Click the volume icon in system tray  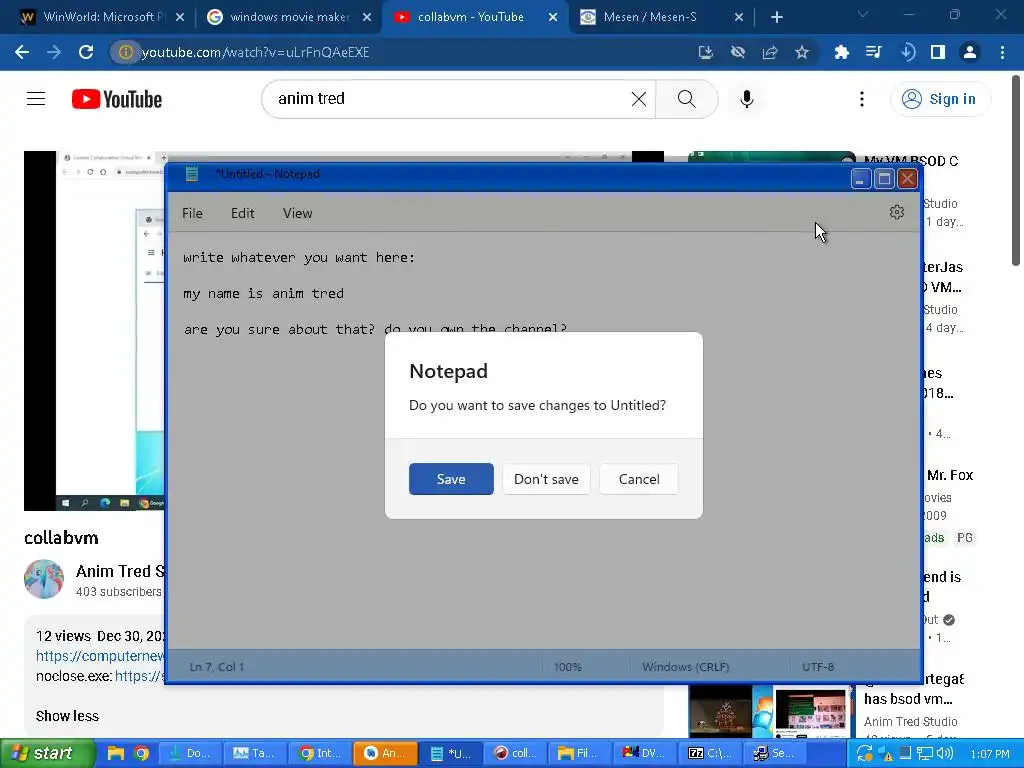pyautogui.click(x=945, y=753)
